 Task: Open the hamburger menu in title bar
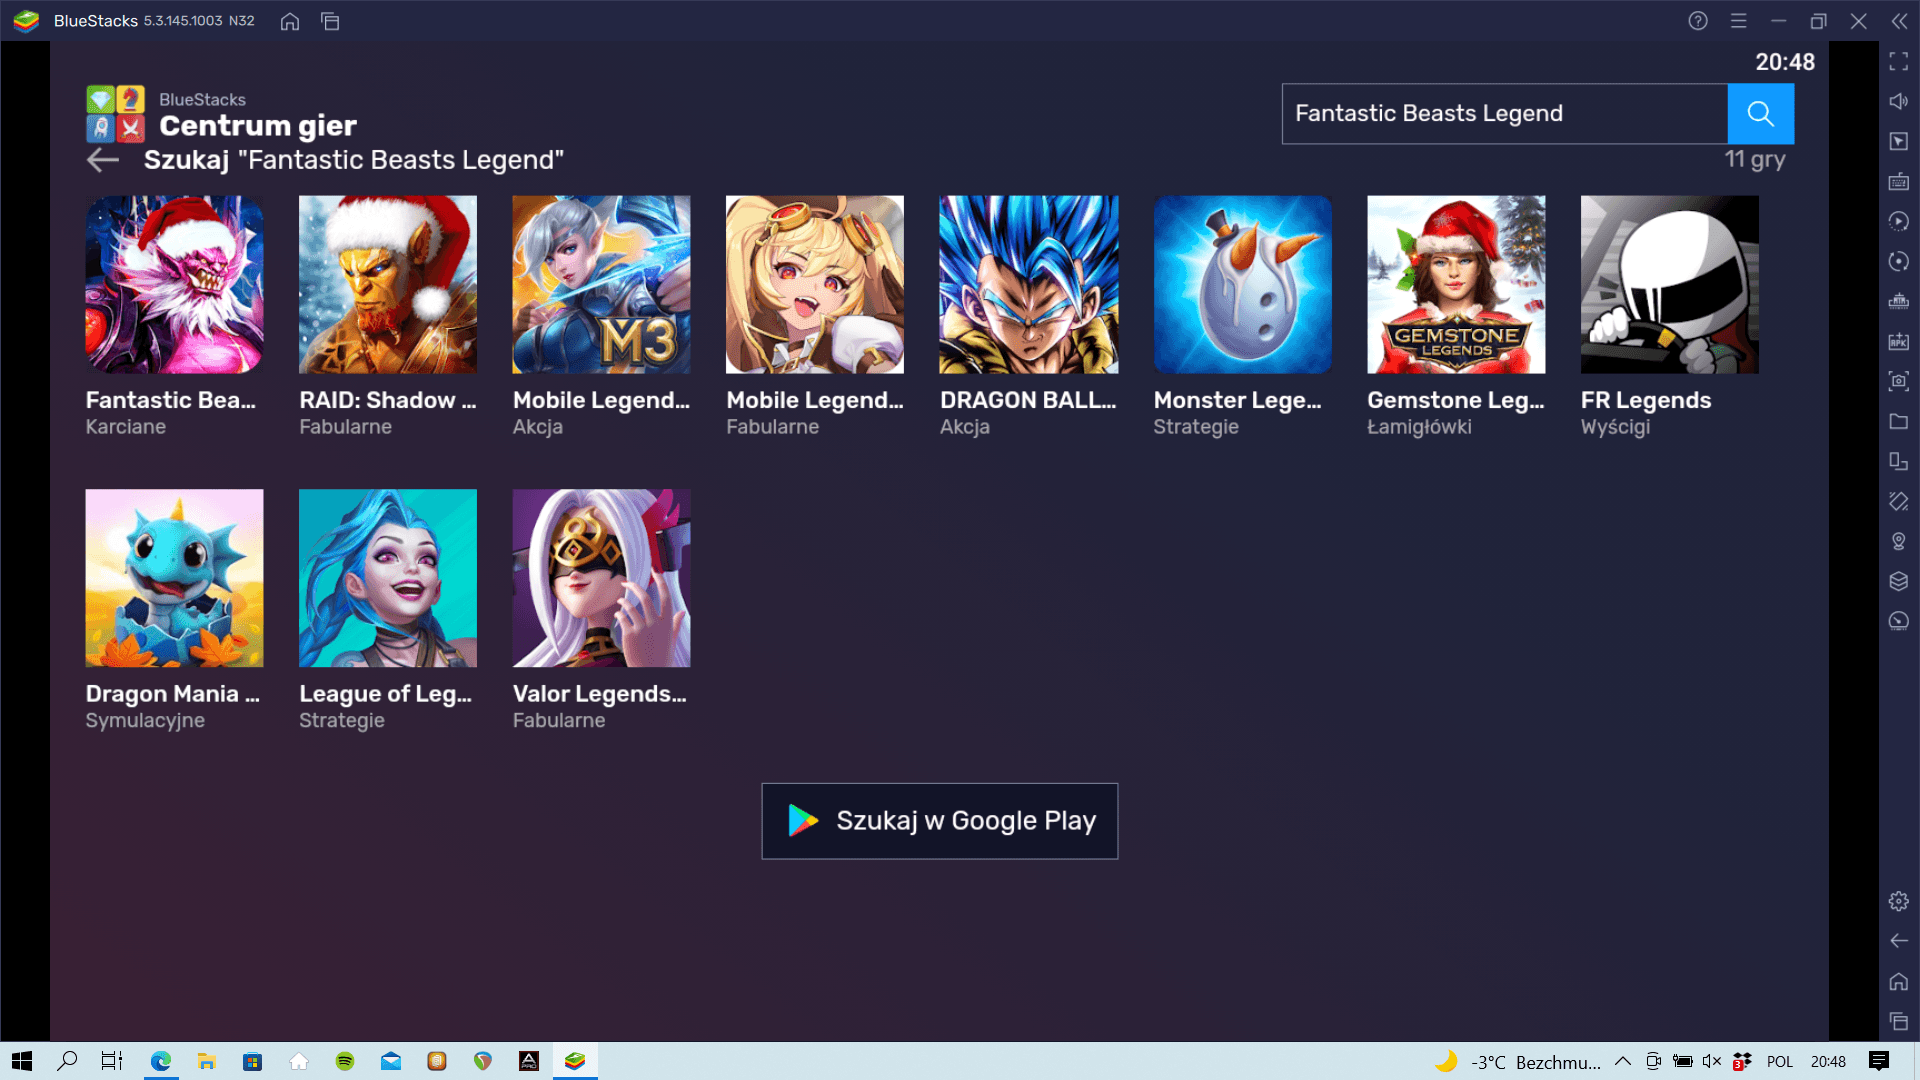[1739, 21]
